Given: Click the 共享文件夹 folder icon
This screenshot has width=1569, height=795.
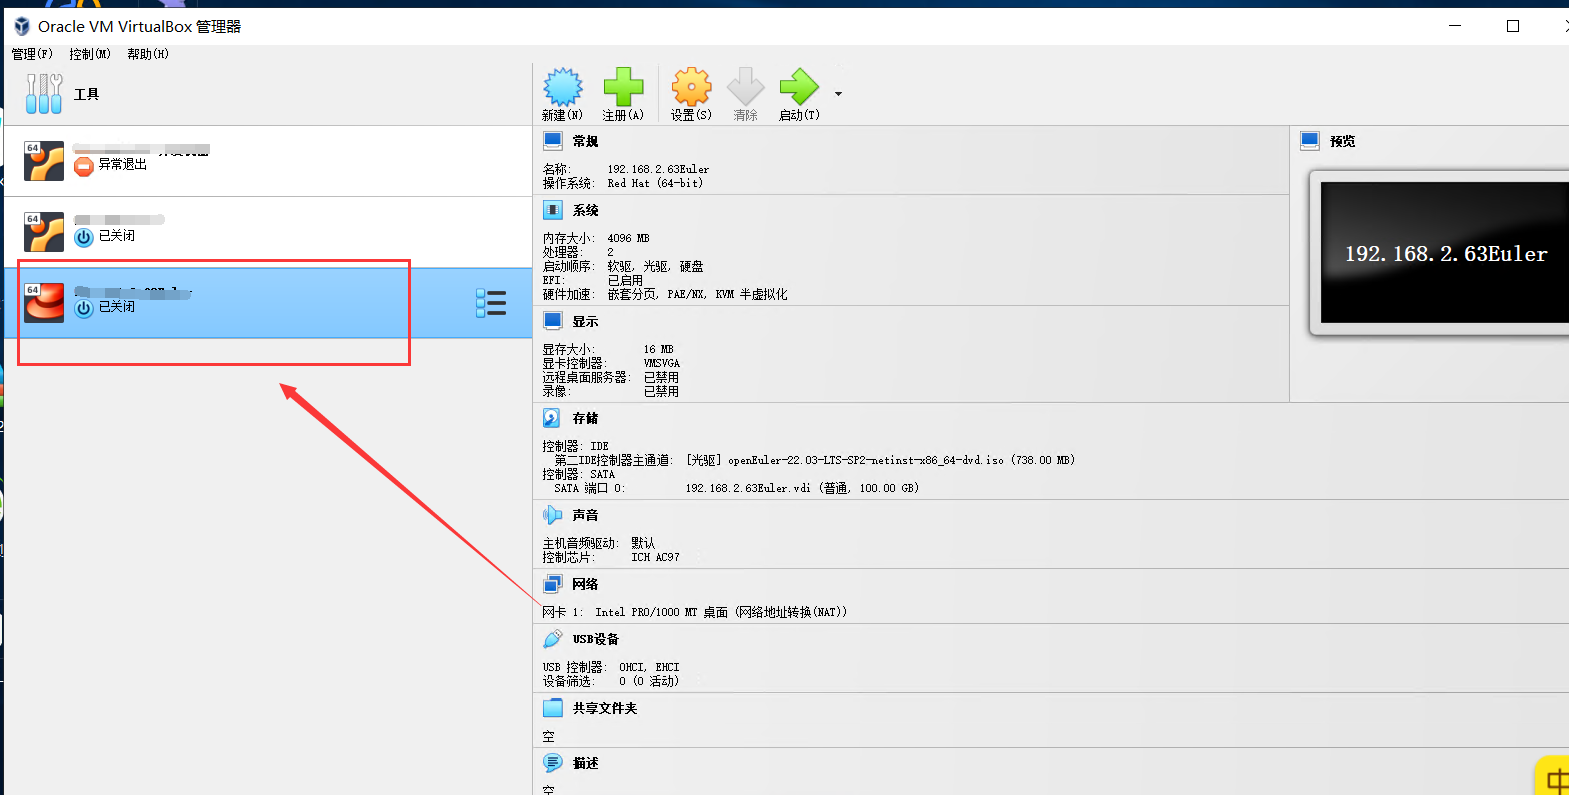Looking at the screenshot, I should coord(553,708).
